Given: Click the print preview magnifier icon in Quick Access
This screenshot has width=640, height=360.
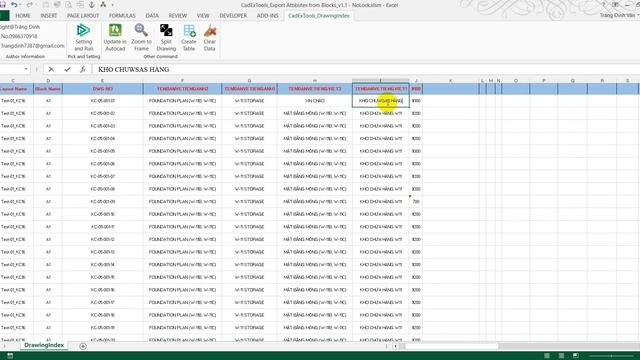Looking at the screenshot, I should click(68, 5).
